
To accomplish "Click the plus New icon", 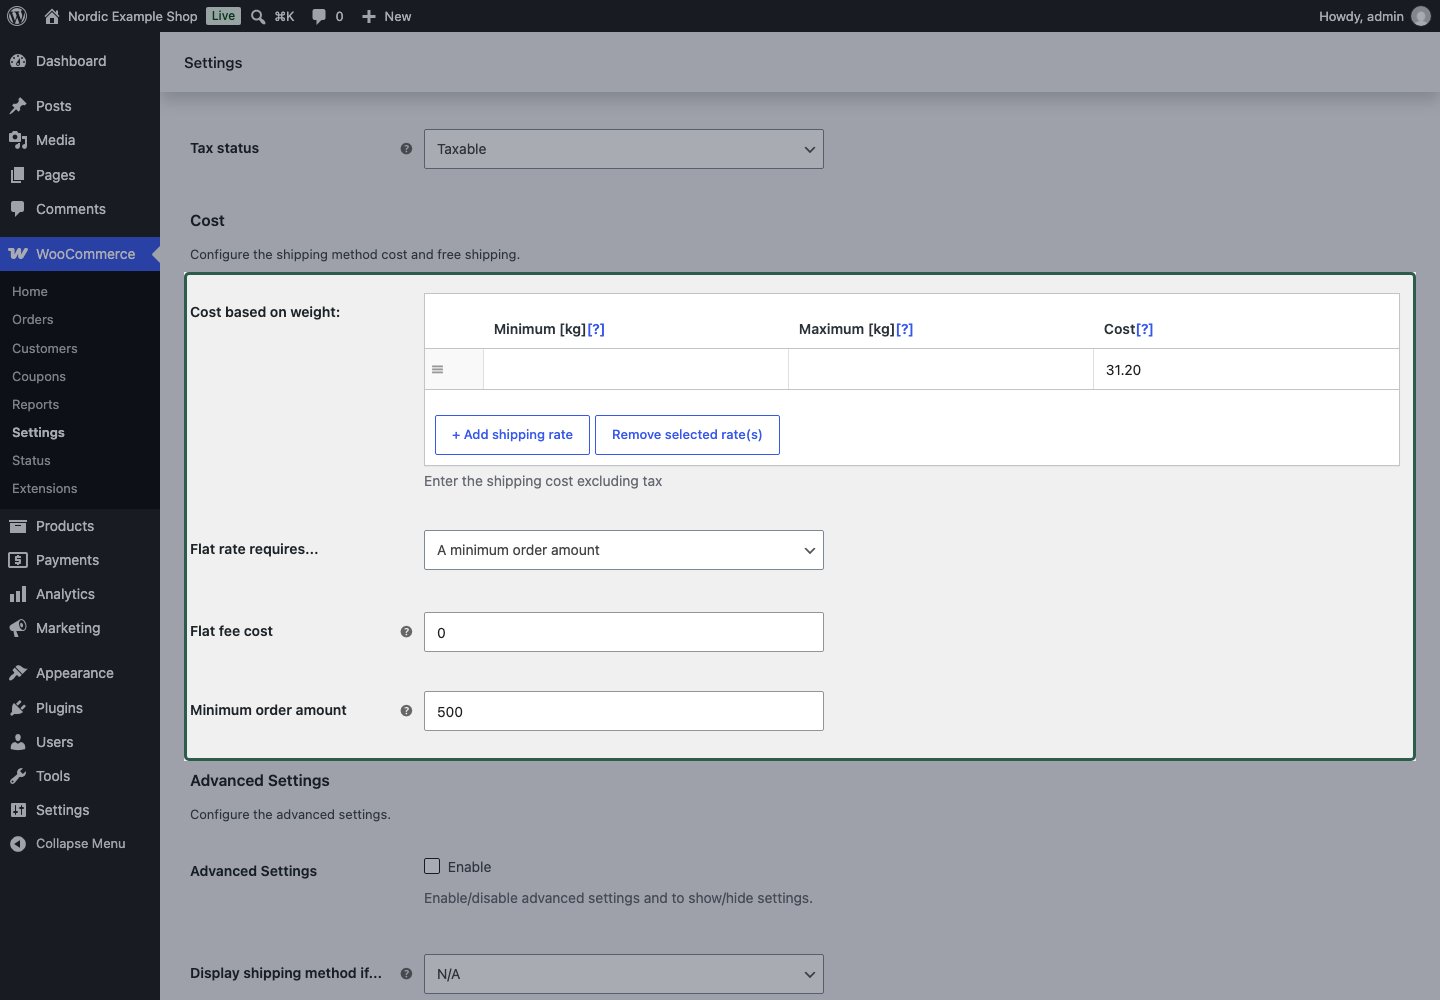I will click(x=369, y=16).
